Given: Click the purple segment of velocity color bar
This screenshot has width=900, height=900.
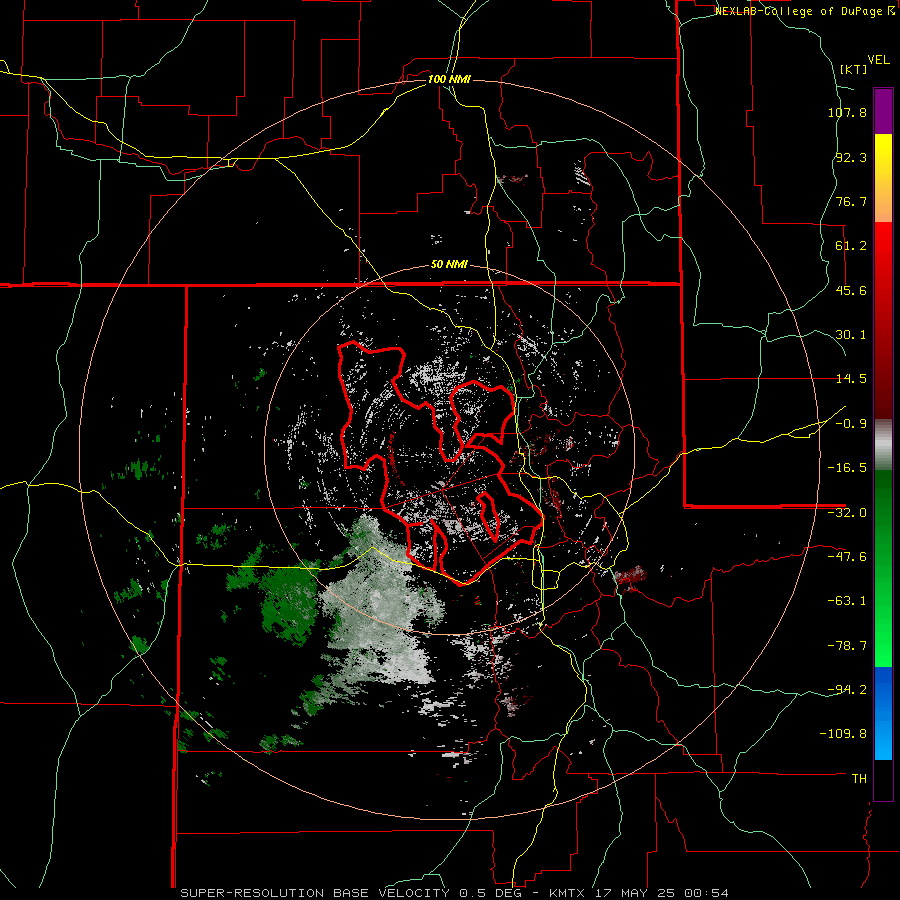Looking at the screenshot, I should (883, 111).
